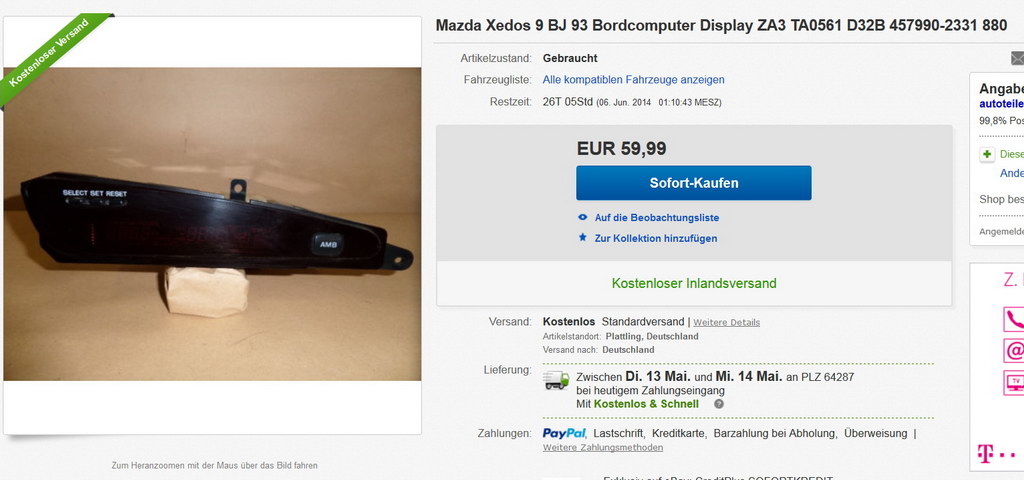This screenshot has height=480, width=1024.
Task: Add item via 'Auf die Beobachtungsliste'
Action: coord(656,218)
